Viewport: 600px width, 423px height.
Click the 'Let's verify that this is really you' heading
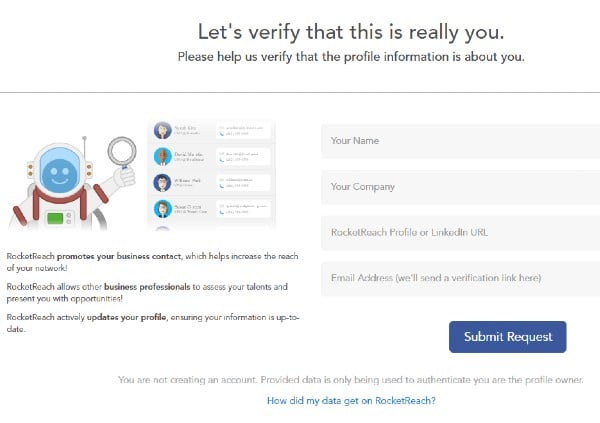[x=351, y=32]
